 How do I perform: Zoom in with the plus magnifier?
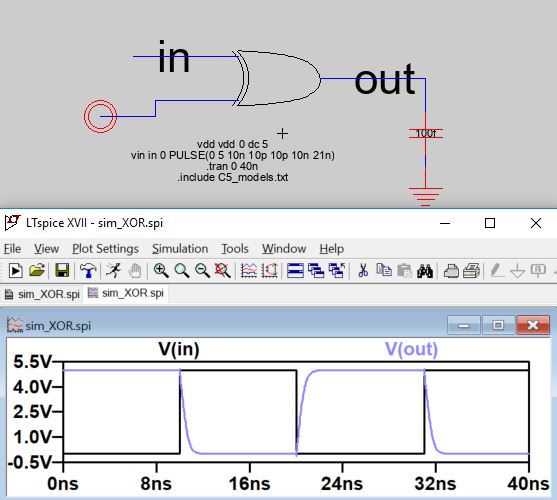[161, 271]
